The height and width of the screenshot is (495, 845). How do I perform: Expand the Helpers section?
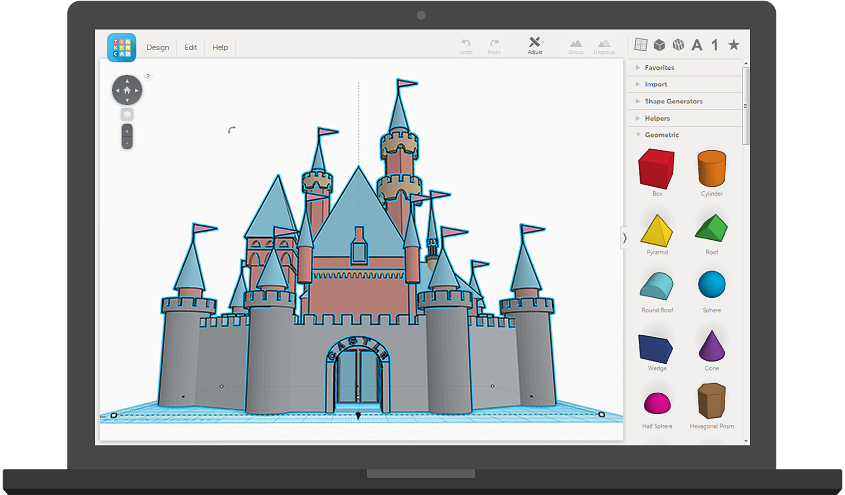point(685,118)
